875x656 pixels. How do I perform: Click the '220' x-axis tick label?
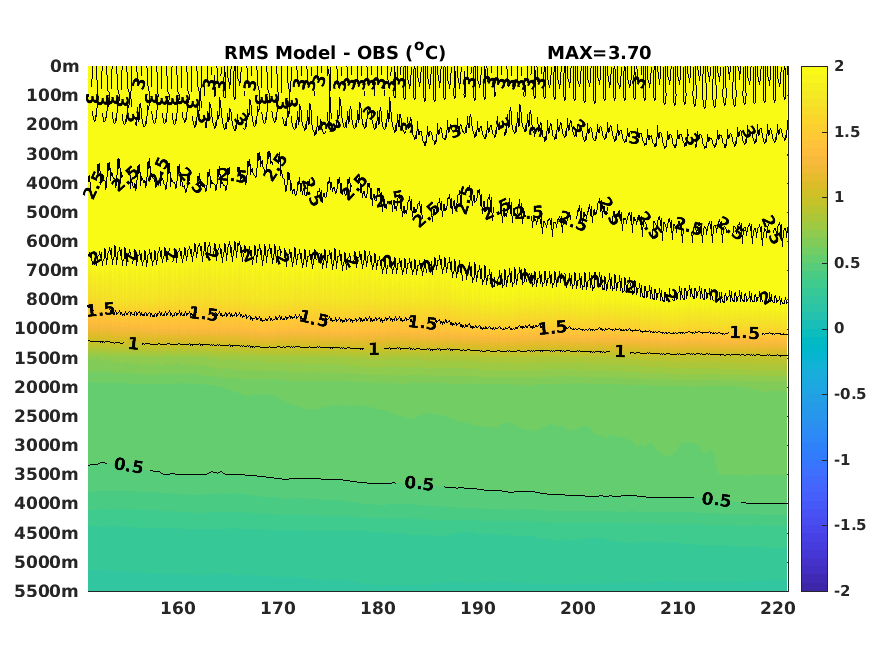click(x=777, y=608)
